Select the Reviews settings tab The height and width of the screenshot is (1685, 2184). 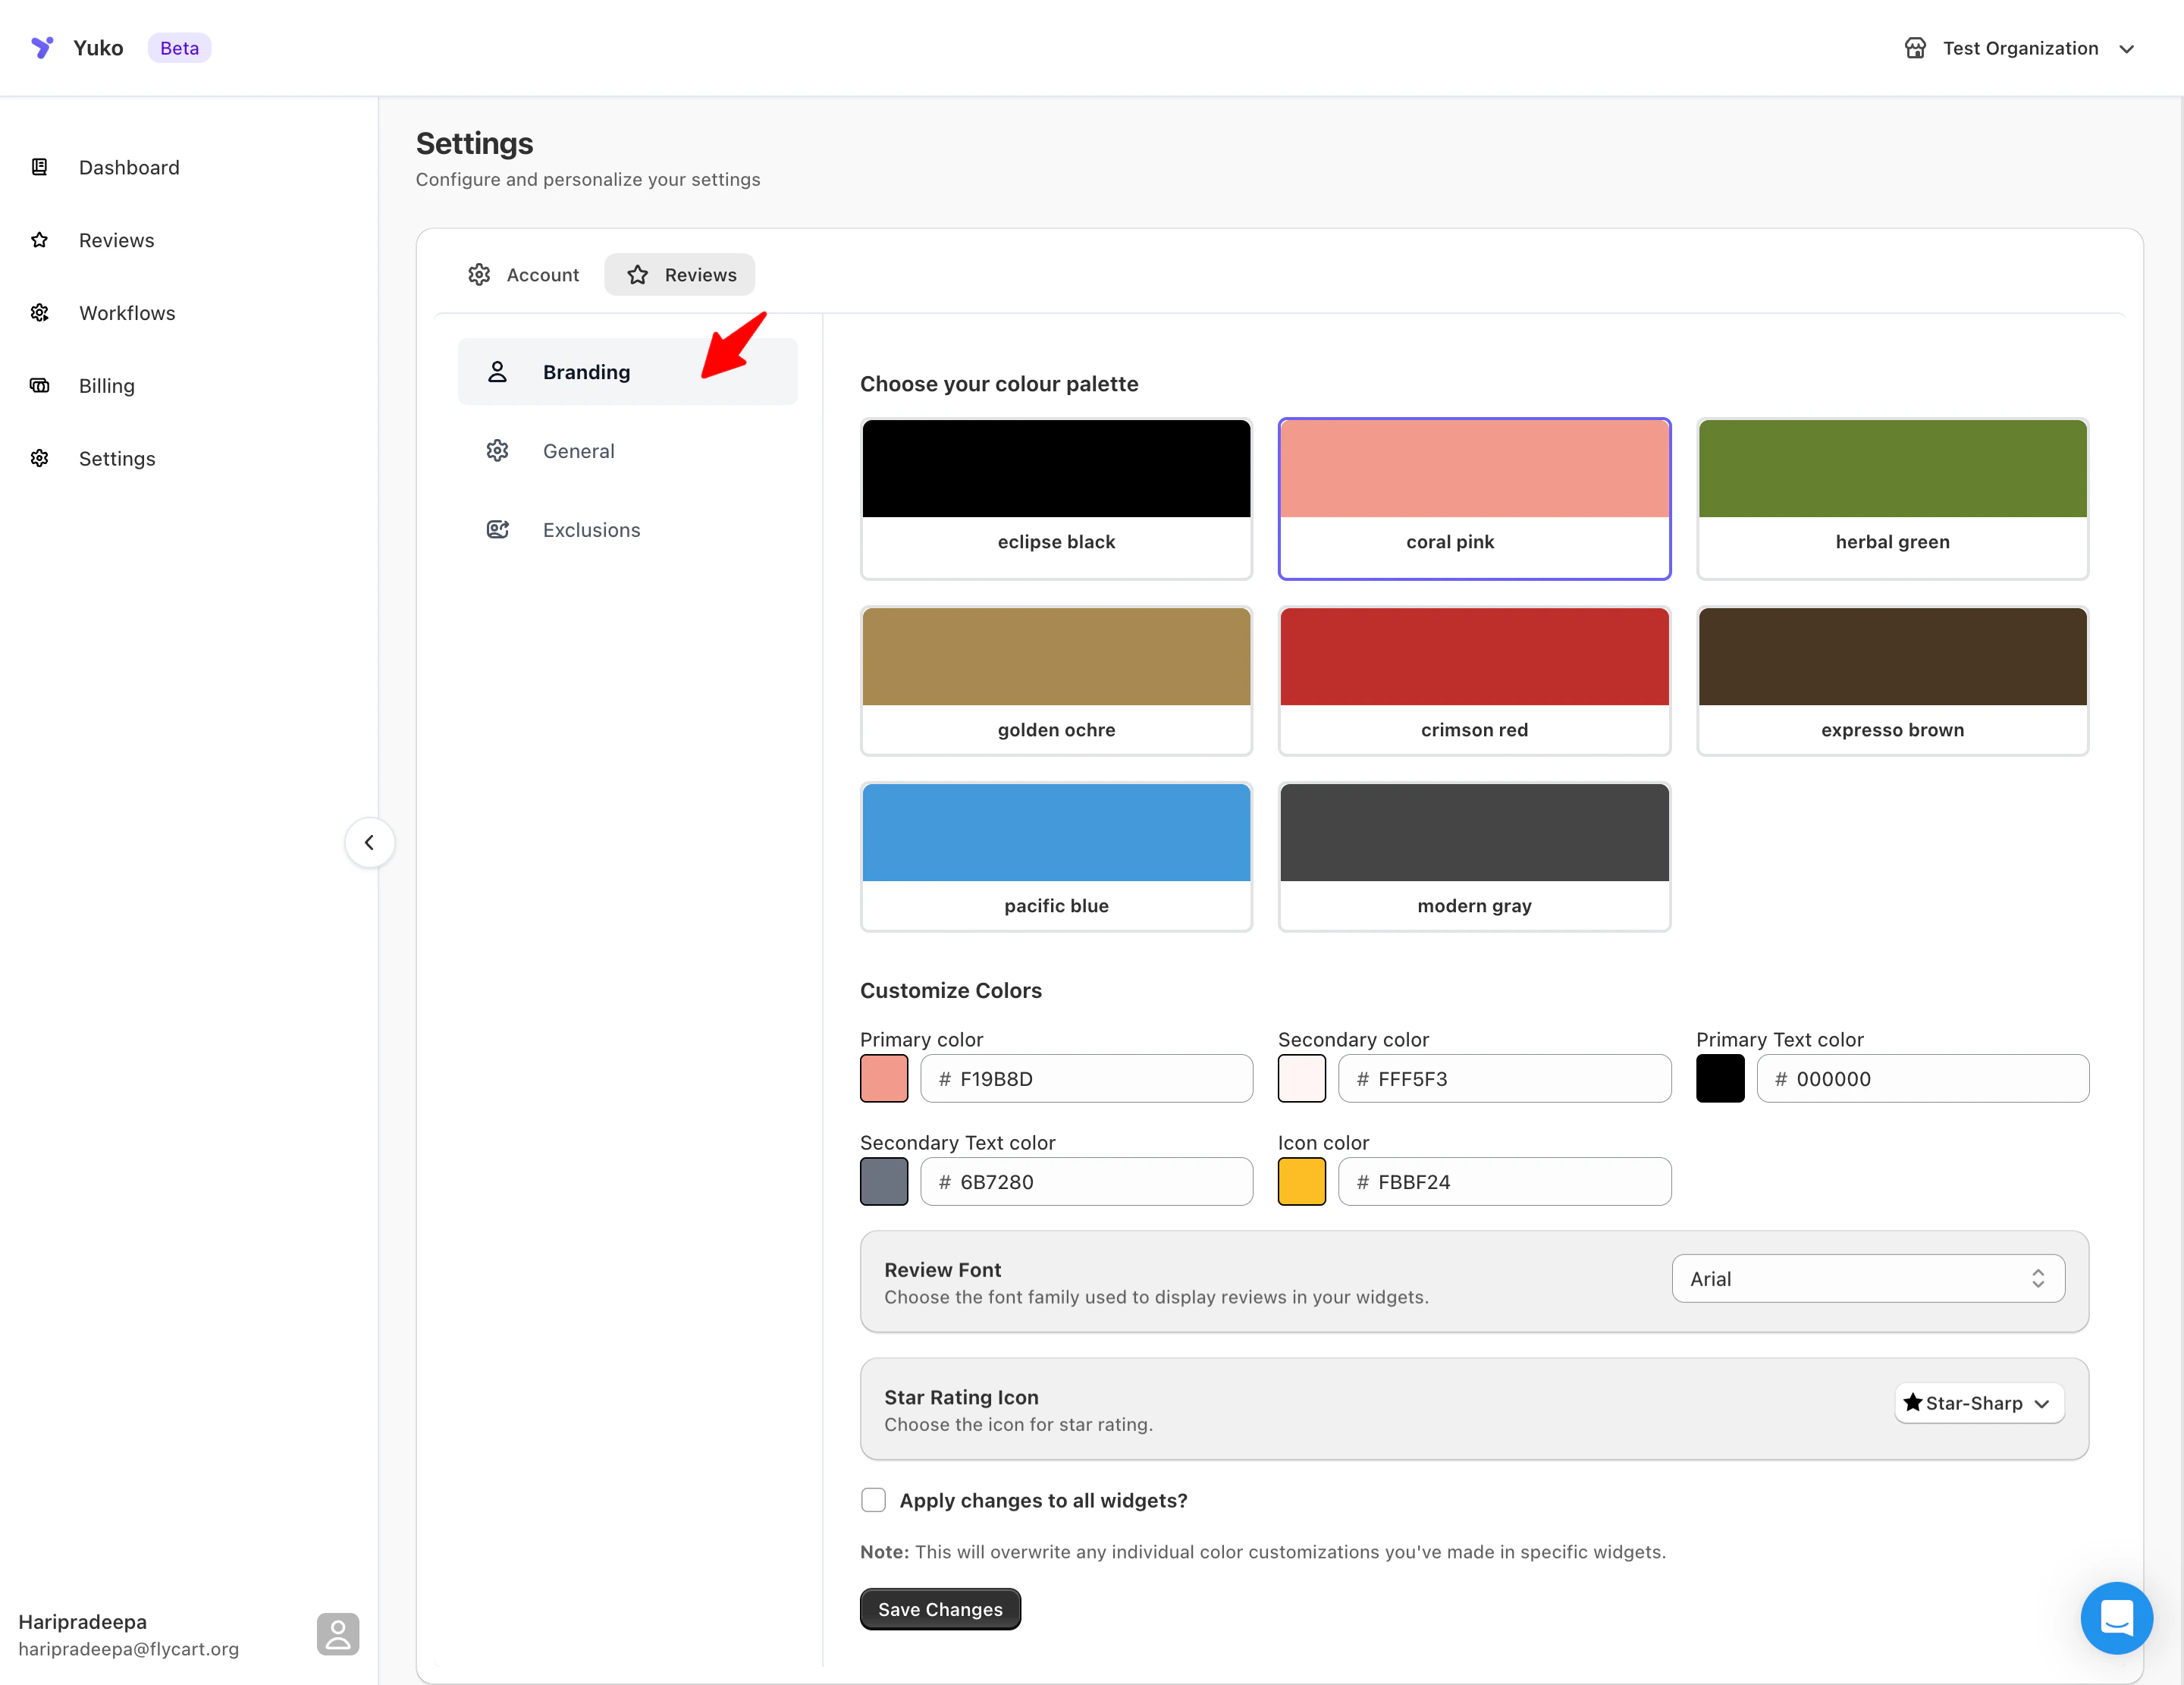(x=680, y=275)
